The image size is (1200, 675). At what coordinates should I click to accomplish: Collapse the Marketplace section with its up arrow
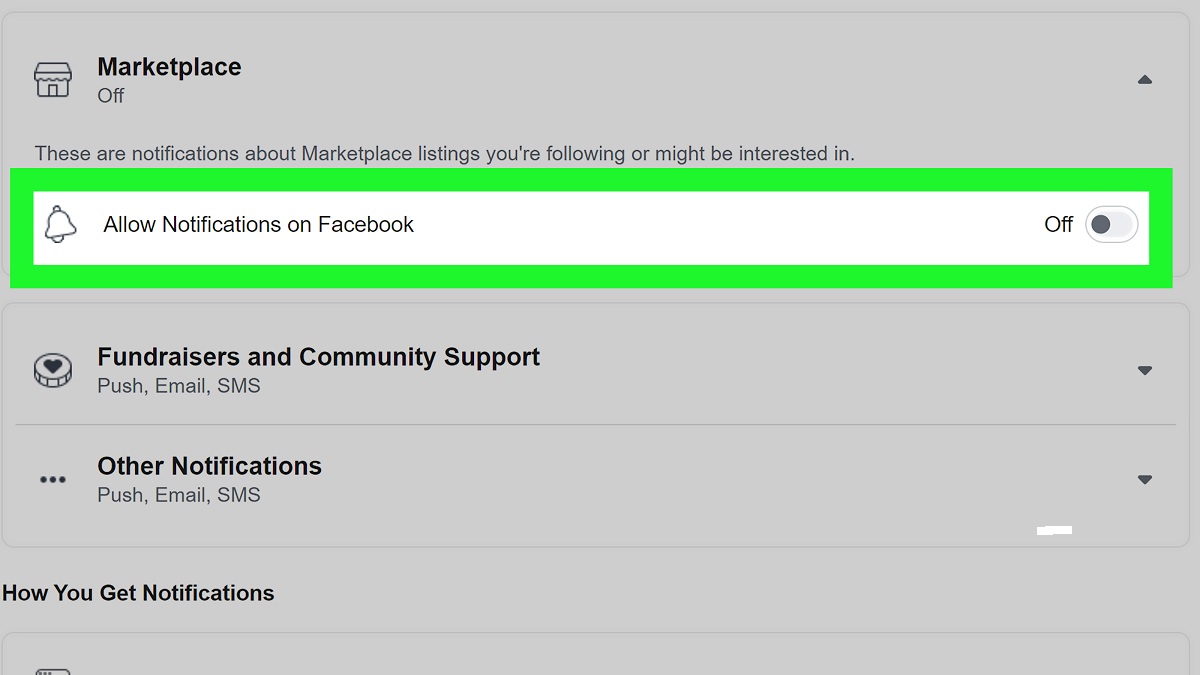[1145, 80]
